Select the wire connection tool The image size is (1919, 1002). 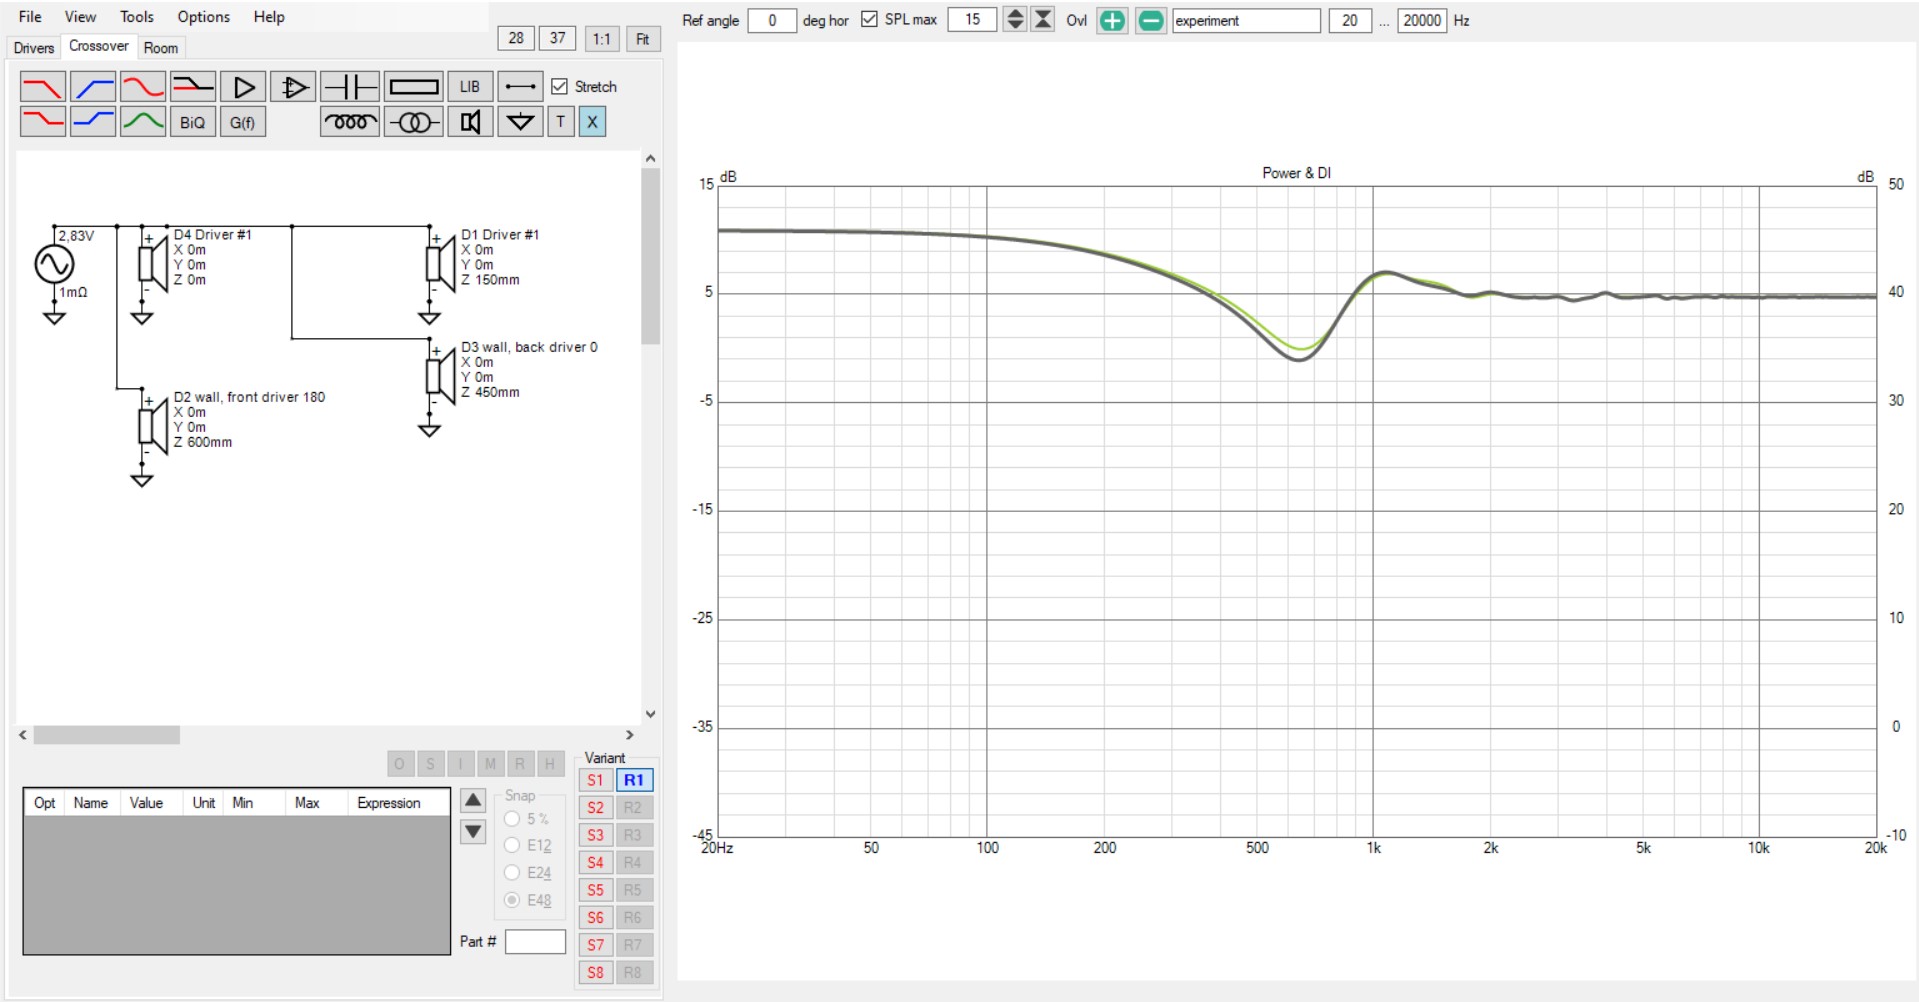pos(520,87)
